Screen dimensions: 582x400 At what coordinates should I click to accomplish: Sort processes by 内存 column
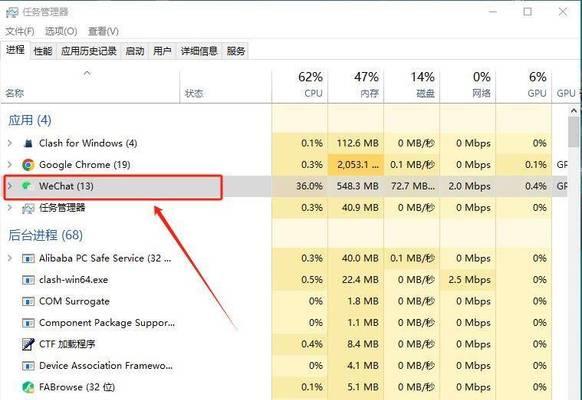pos(356,86)
